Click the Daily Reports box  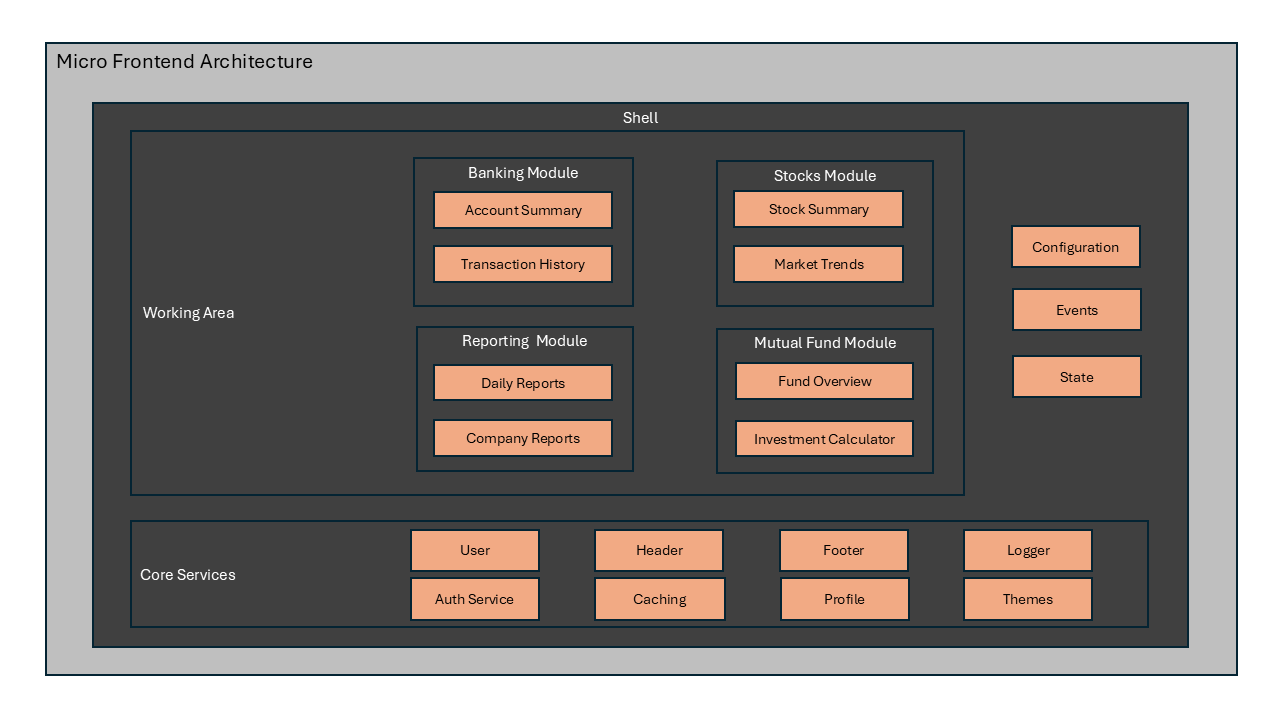[523, 383]
